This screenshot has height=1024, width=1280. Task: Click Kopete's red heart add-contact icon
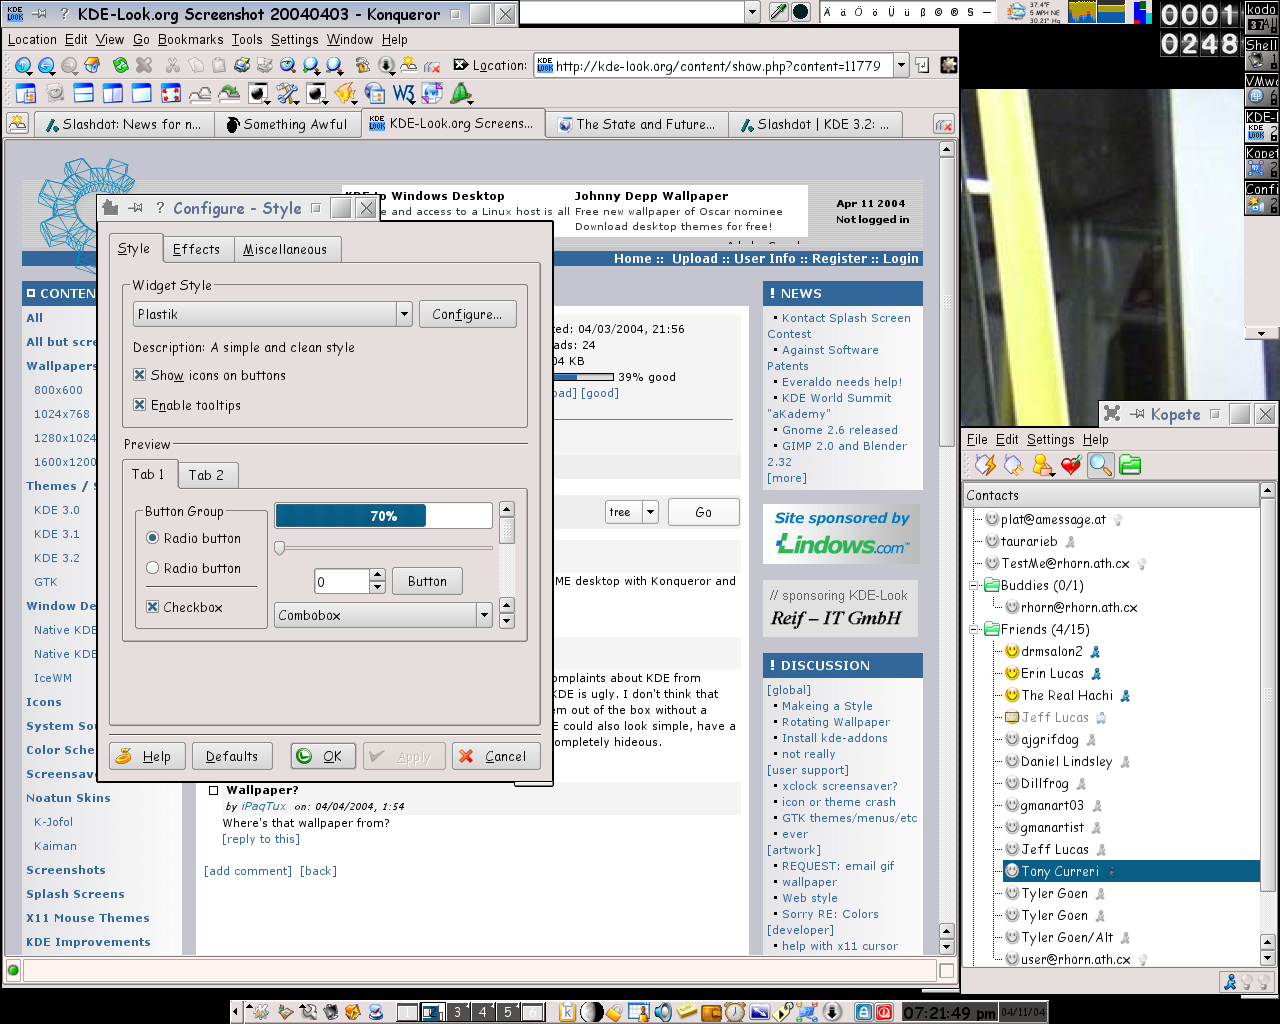1071,465
